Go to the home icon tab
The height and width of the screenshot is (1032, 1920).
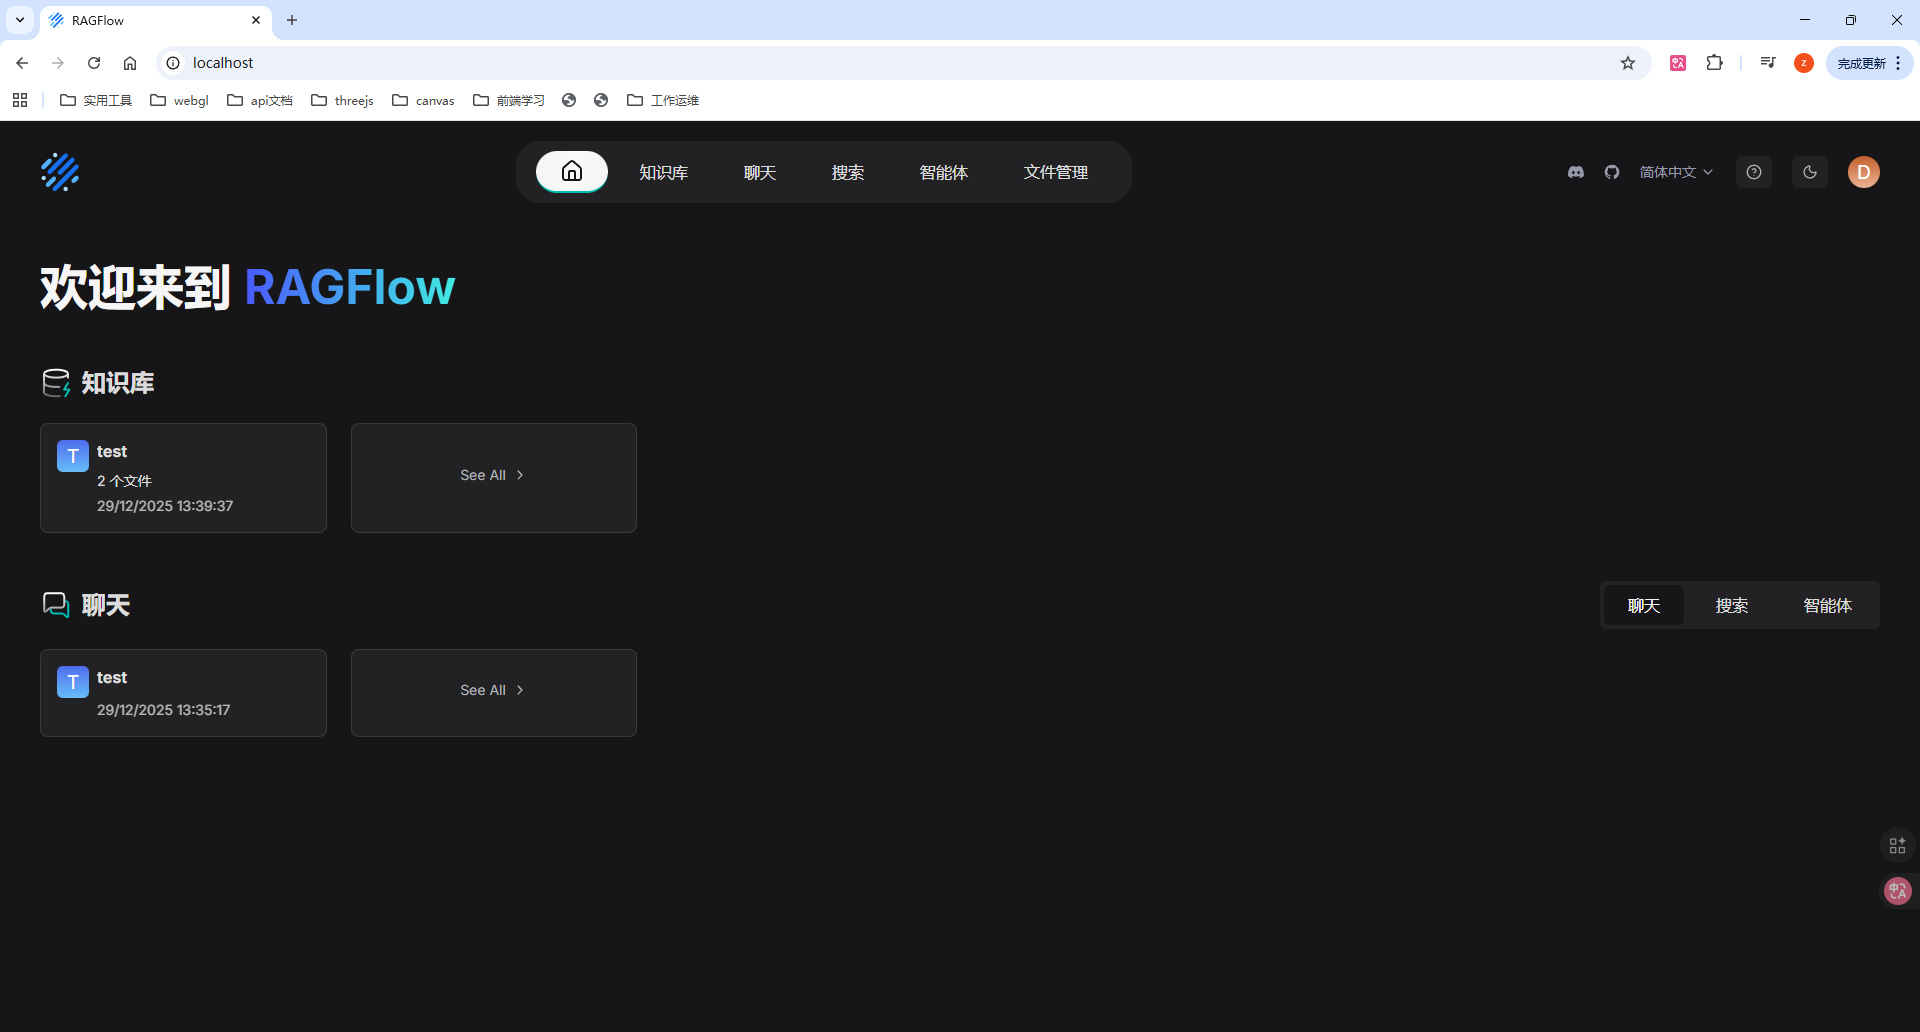coord(571,172)
